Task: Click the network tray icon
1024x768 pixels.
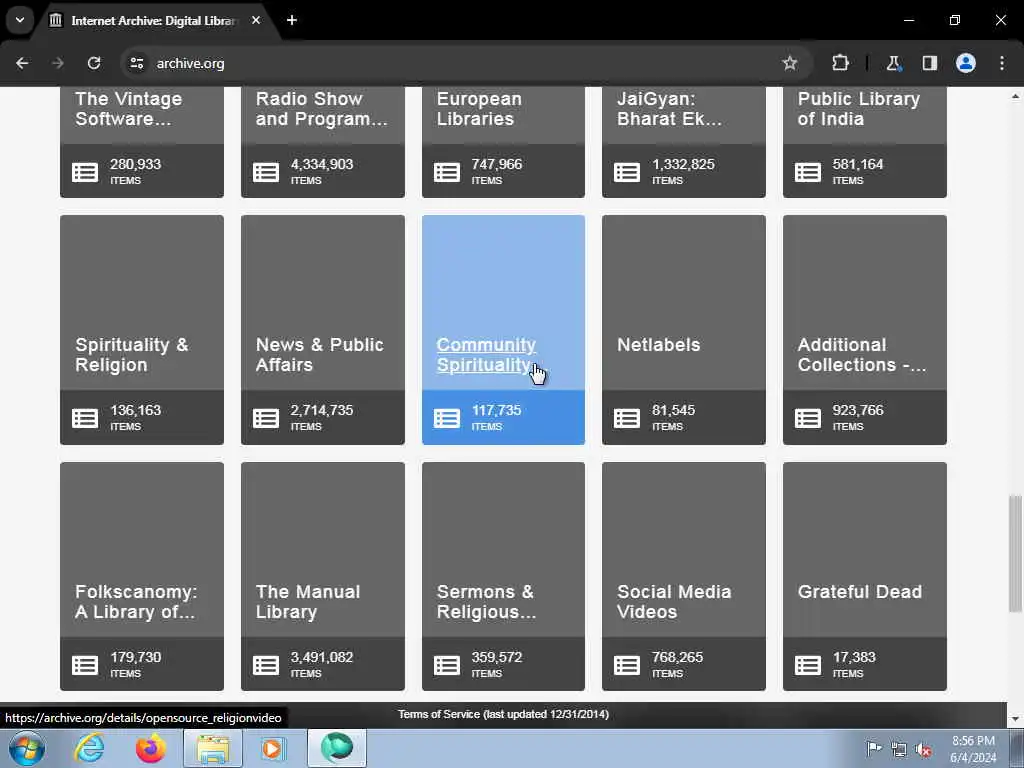Action: coord(899,749)
